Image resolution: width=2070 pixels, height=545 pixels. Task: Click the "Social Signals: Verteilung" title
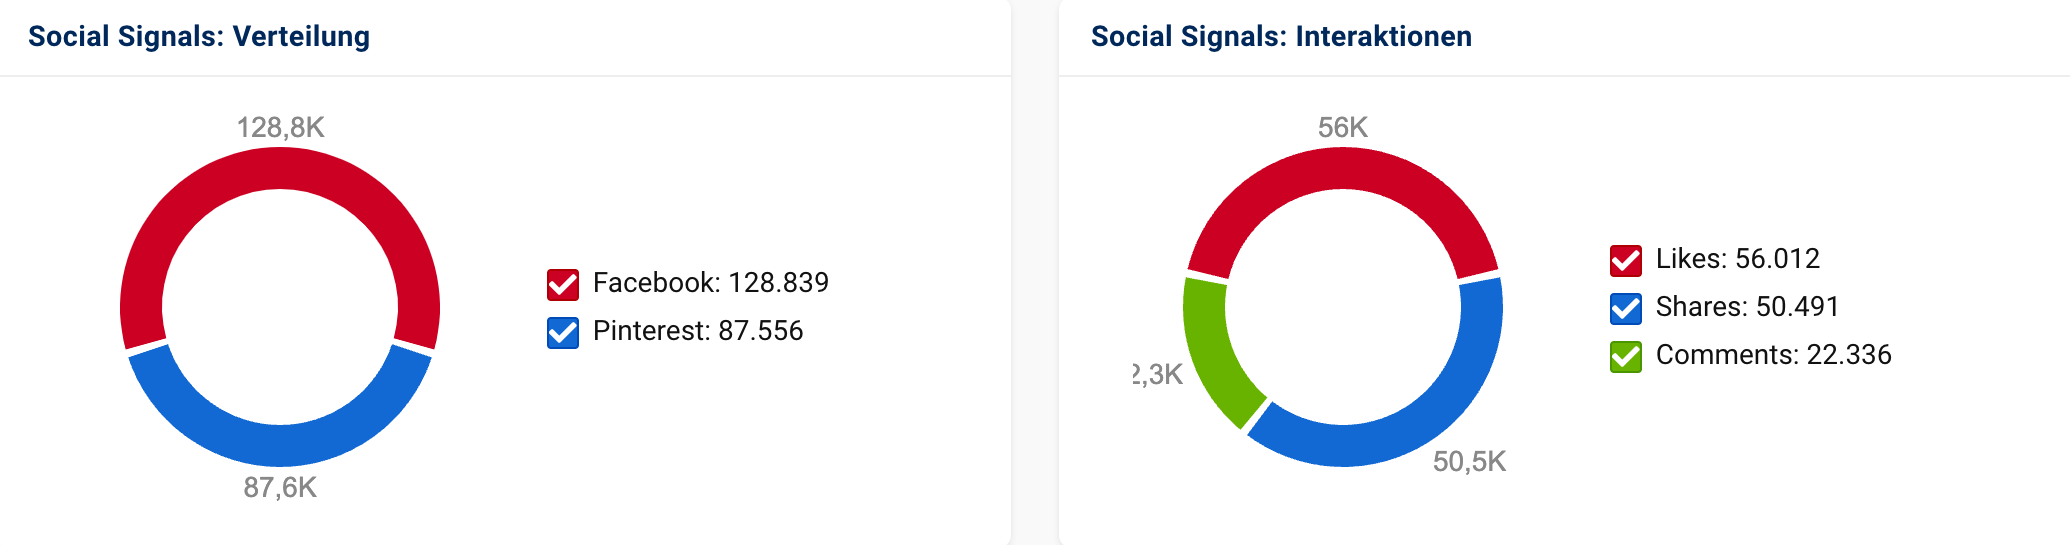(x=199, y=37)
